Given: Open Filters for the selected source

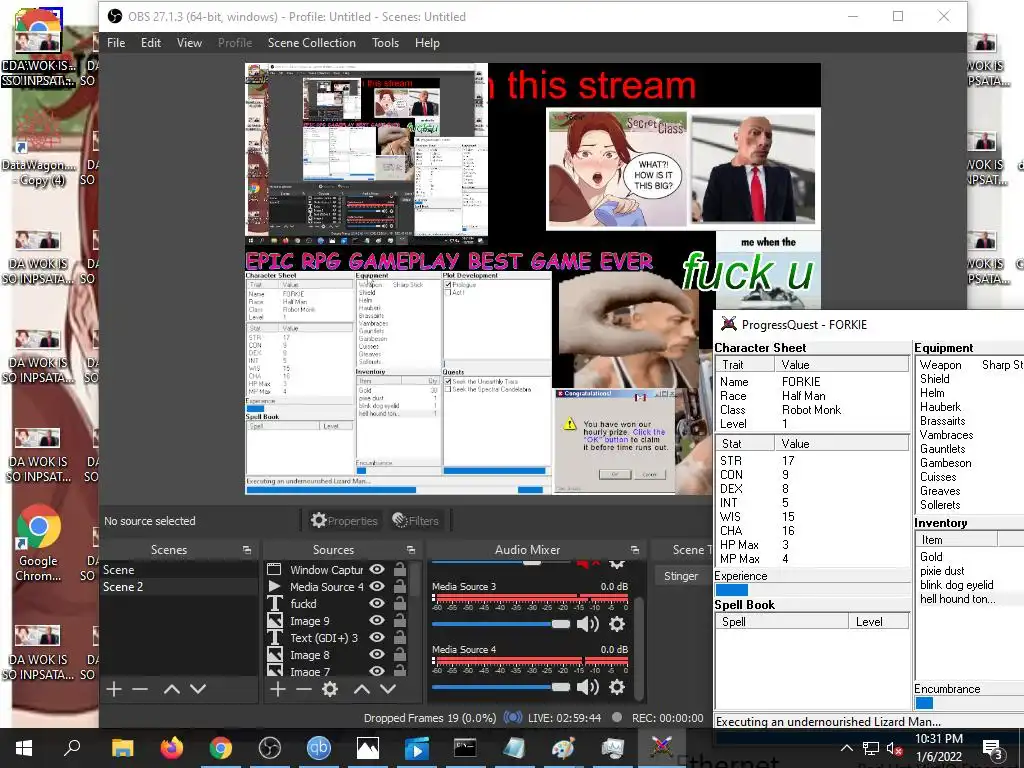Looking at the screenshot, I should pyautogui.click(x=415, y=520).
